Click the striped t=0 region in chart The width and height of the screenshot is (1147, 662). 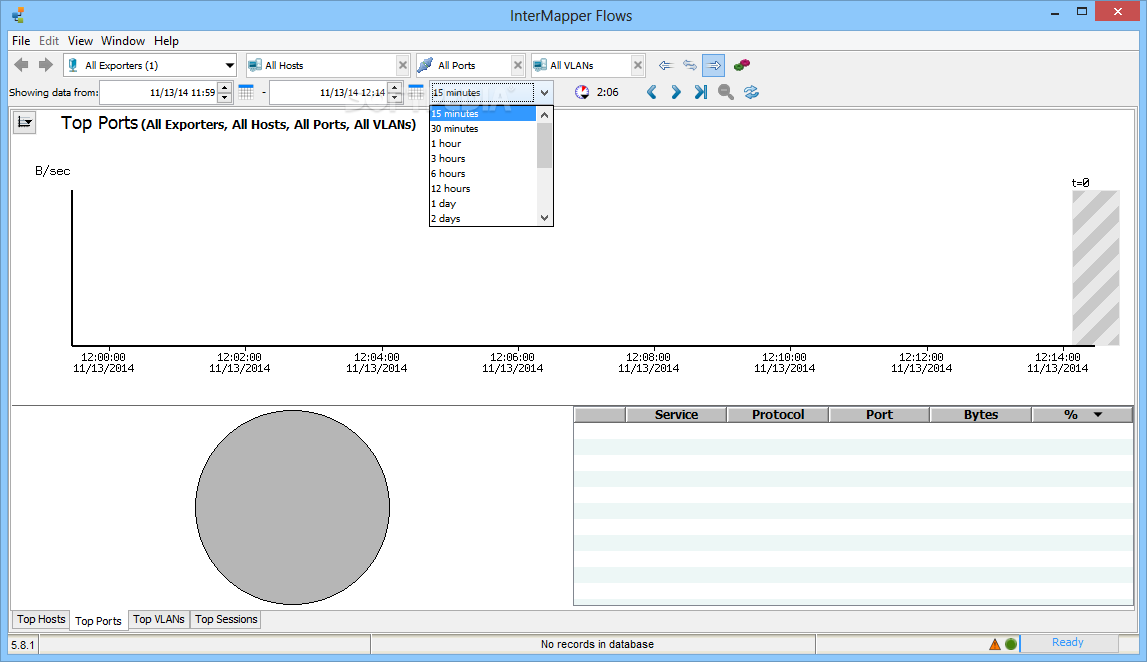click(1096, 268)
